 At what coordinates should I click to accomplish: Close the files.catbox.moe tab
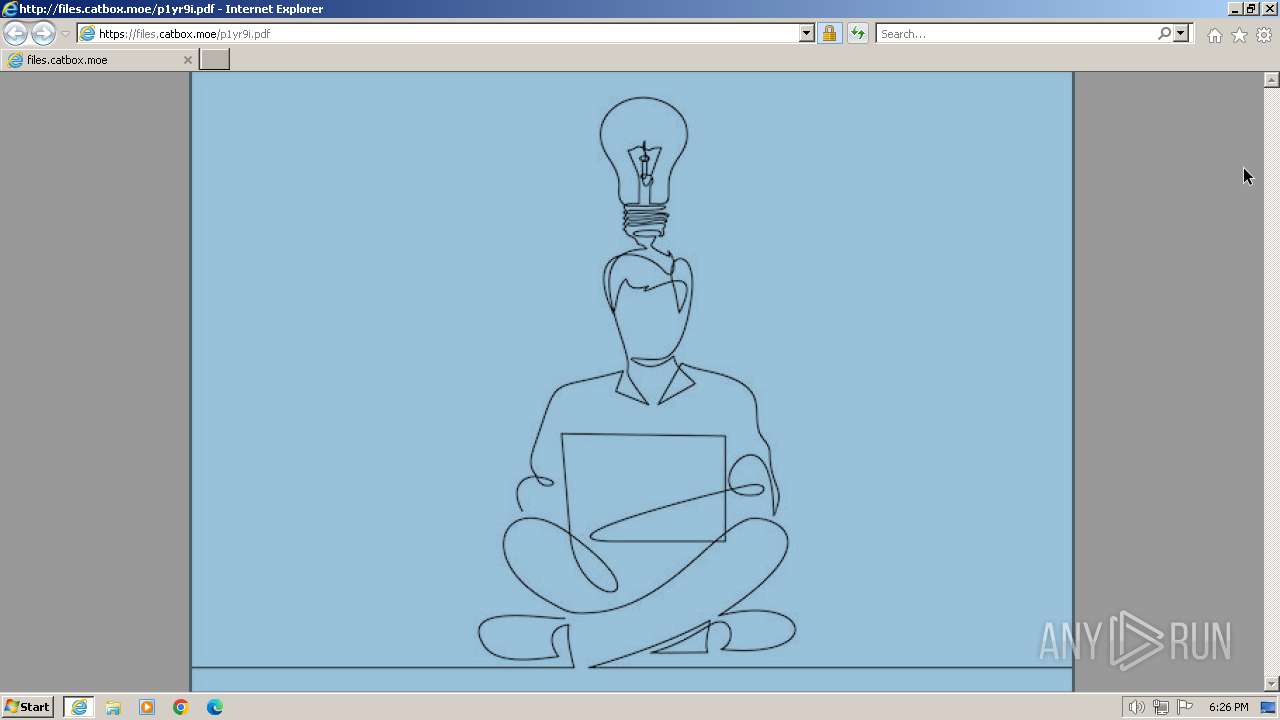pyautogui.click(x=187, y=60)
